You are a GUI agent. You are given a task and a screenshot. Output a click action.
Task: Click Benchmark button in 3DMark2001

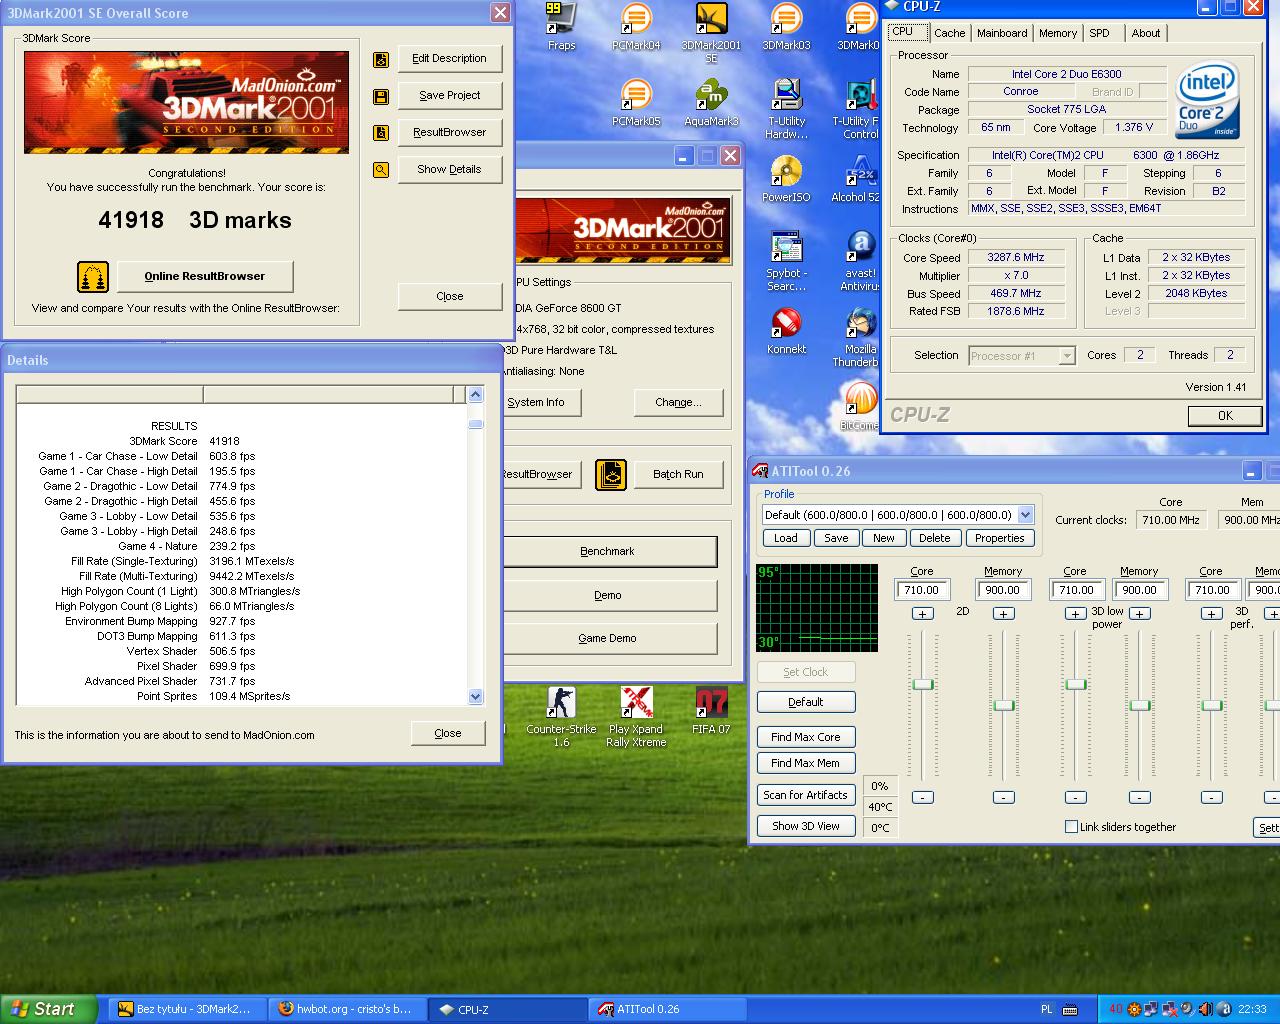click(608, 551)
